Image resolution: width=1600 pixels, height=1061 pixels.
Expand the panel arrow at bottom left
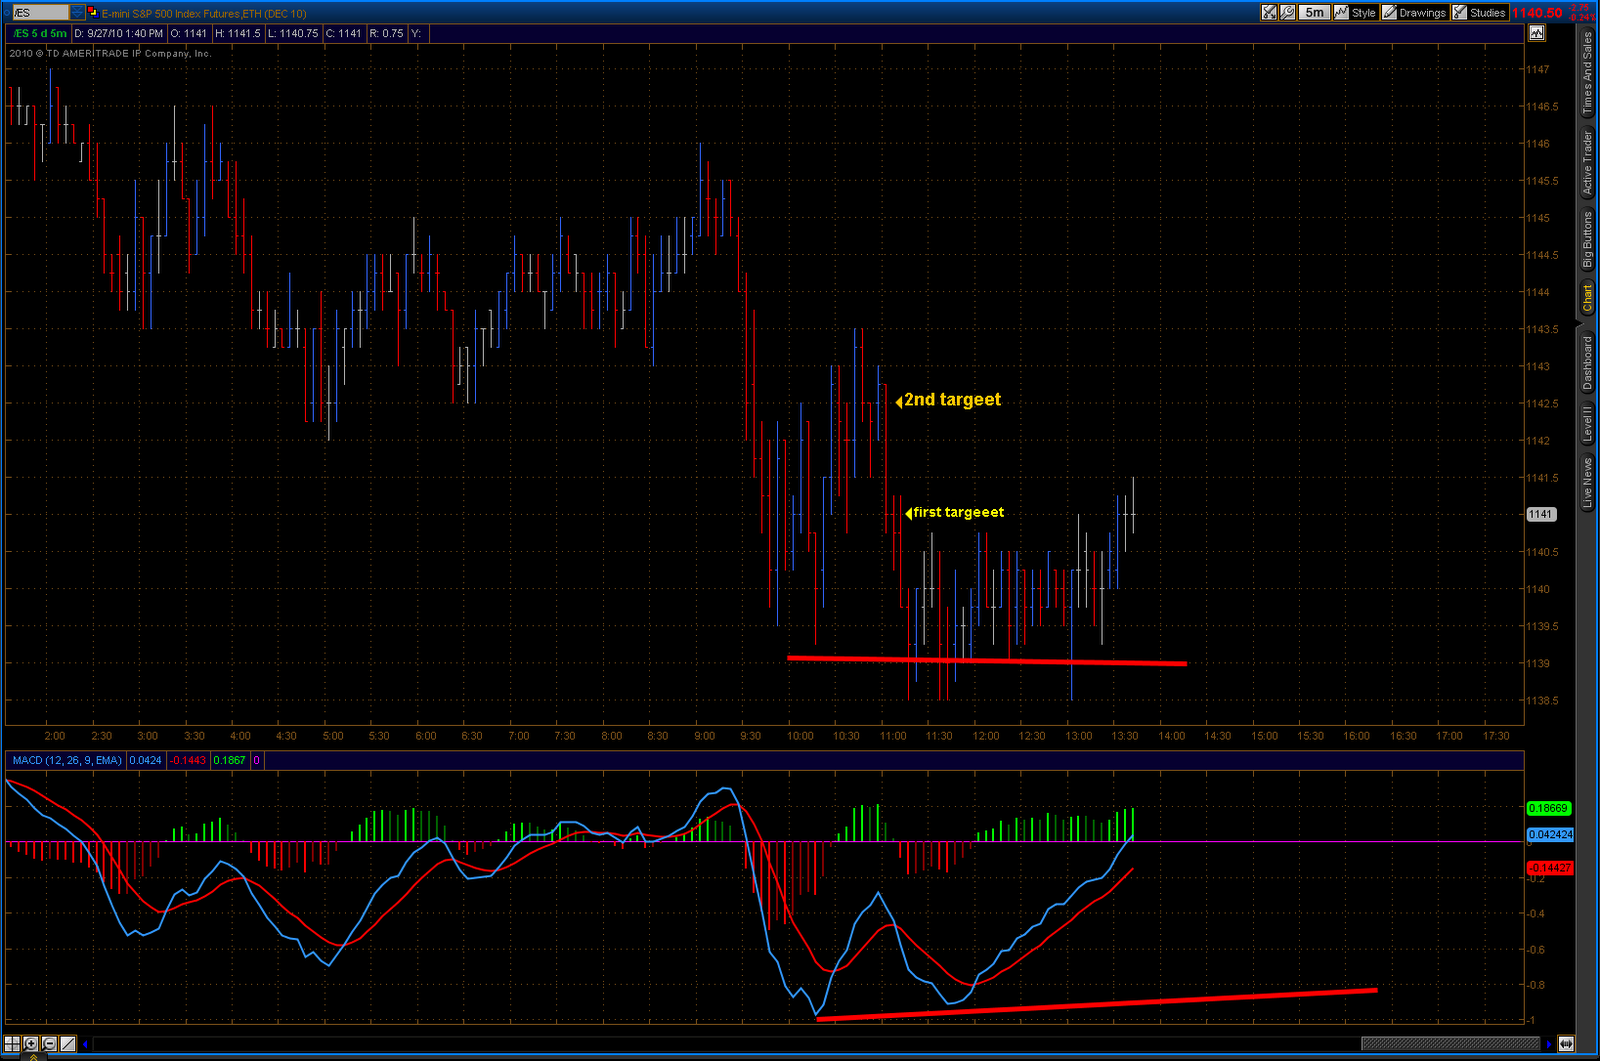coord(32,1056)
